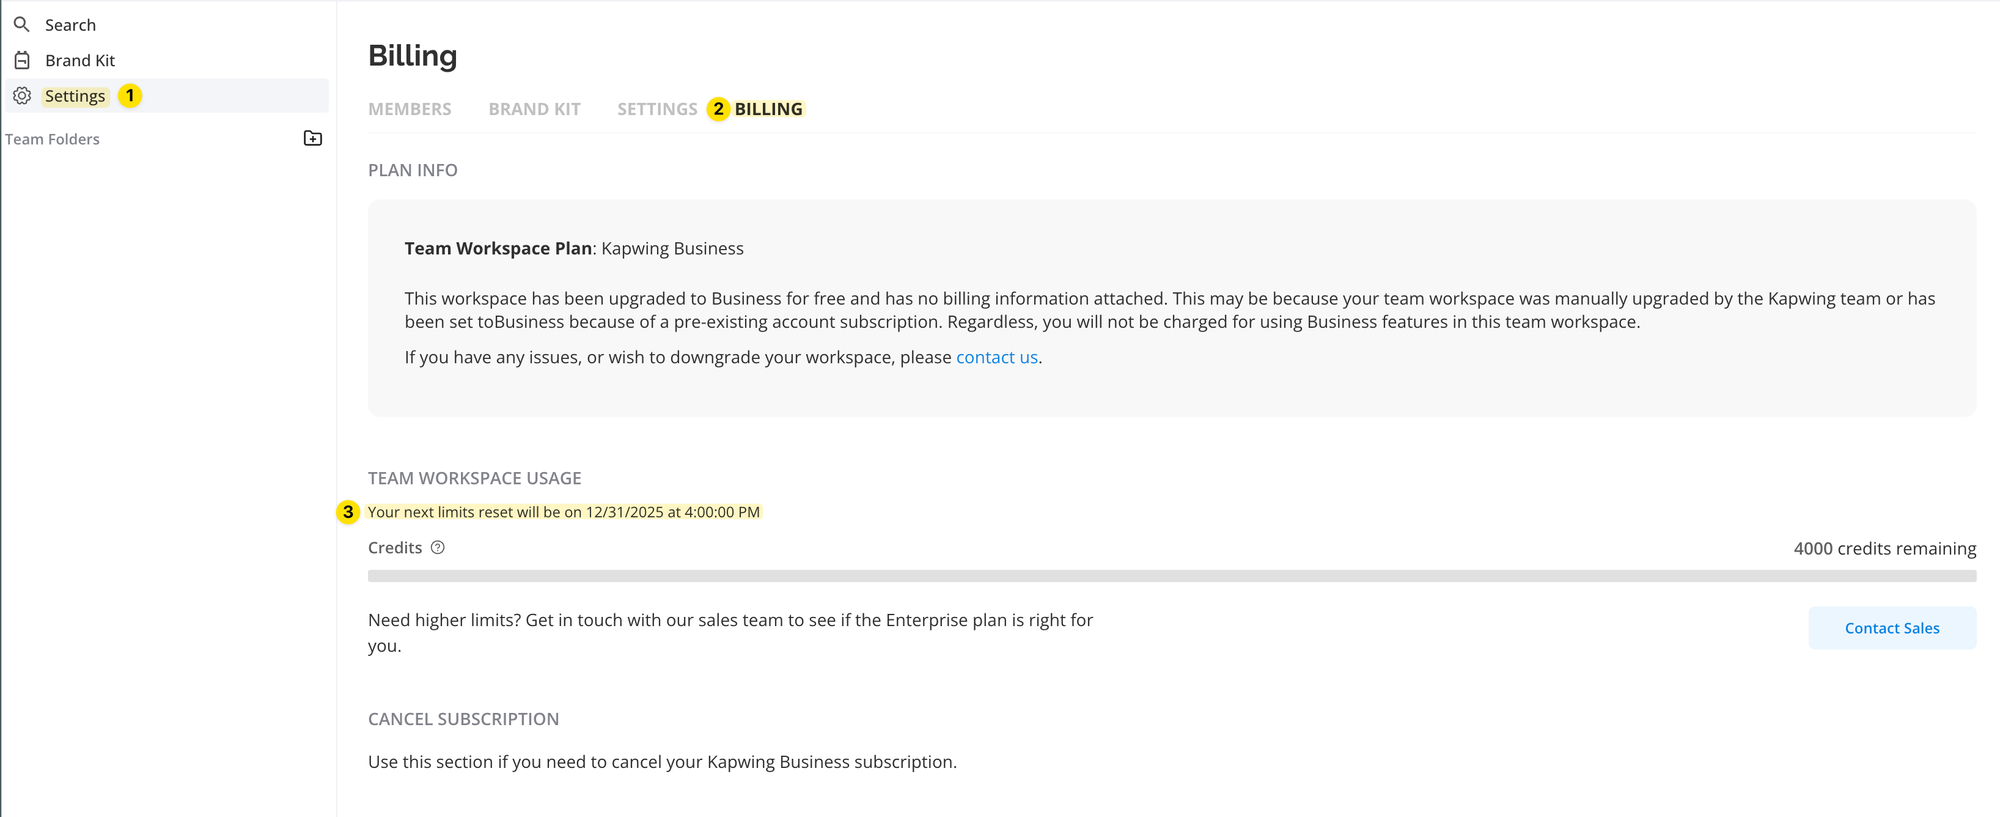Image resolution: width=2000 pixels, height=817 pixels.
Task: Click the Team Folders heading
Action: tap(52, 139)
